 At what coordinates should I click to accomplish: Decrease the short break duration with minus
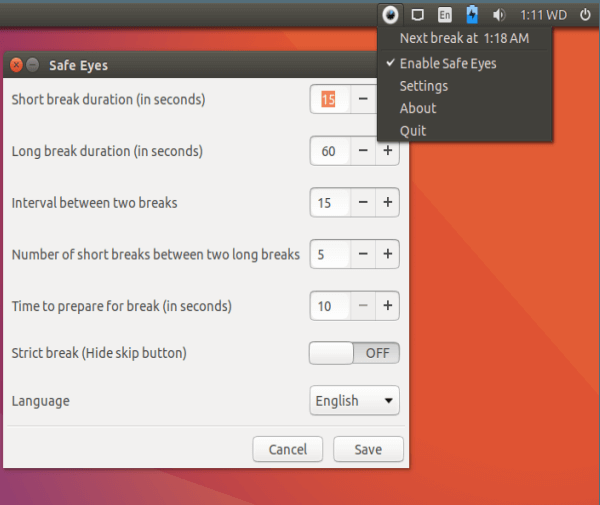coord(363,99)
